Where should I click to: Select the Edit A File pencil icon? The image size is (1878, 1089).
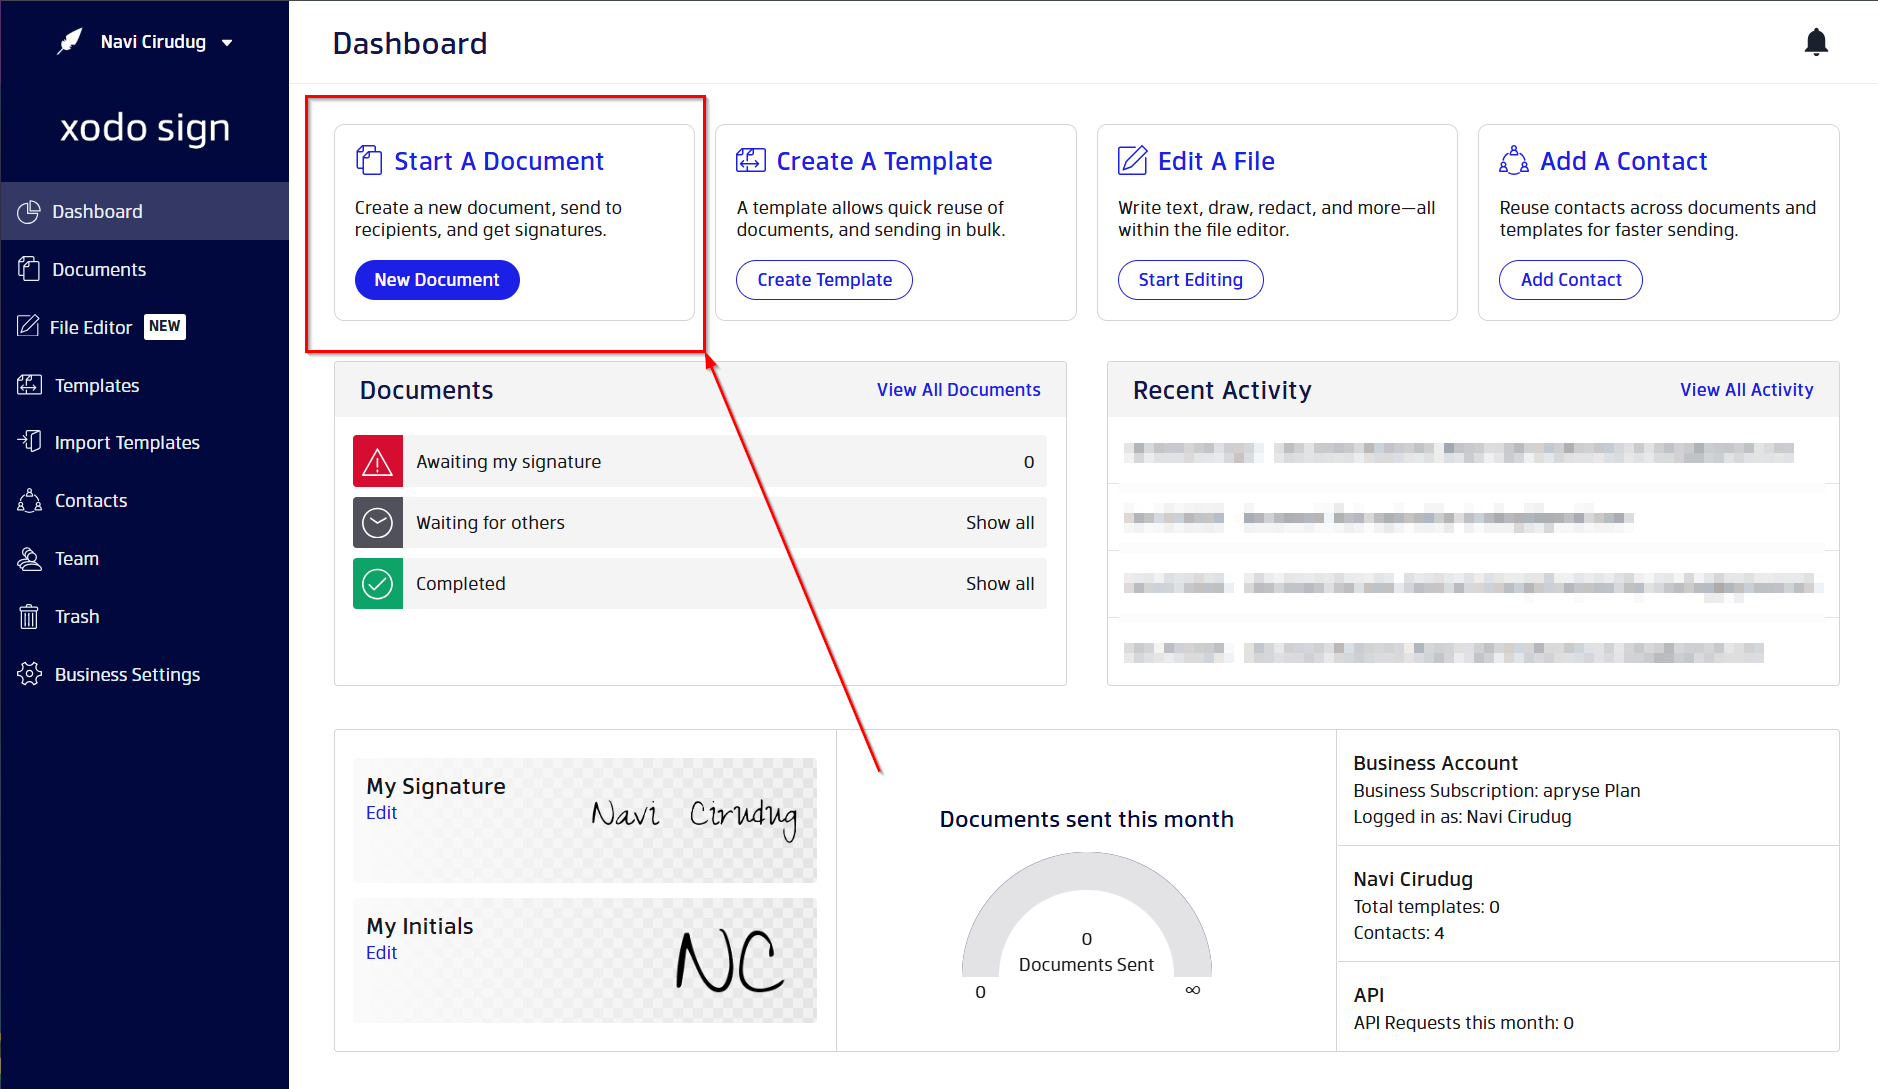coord(1131,159)
